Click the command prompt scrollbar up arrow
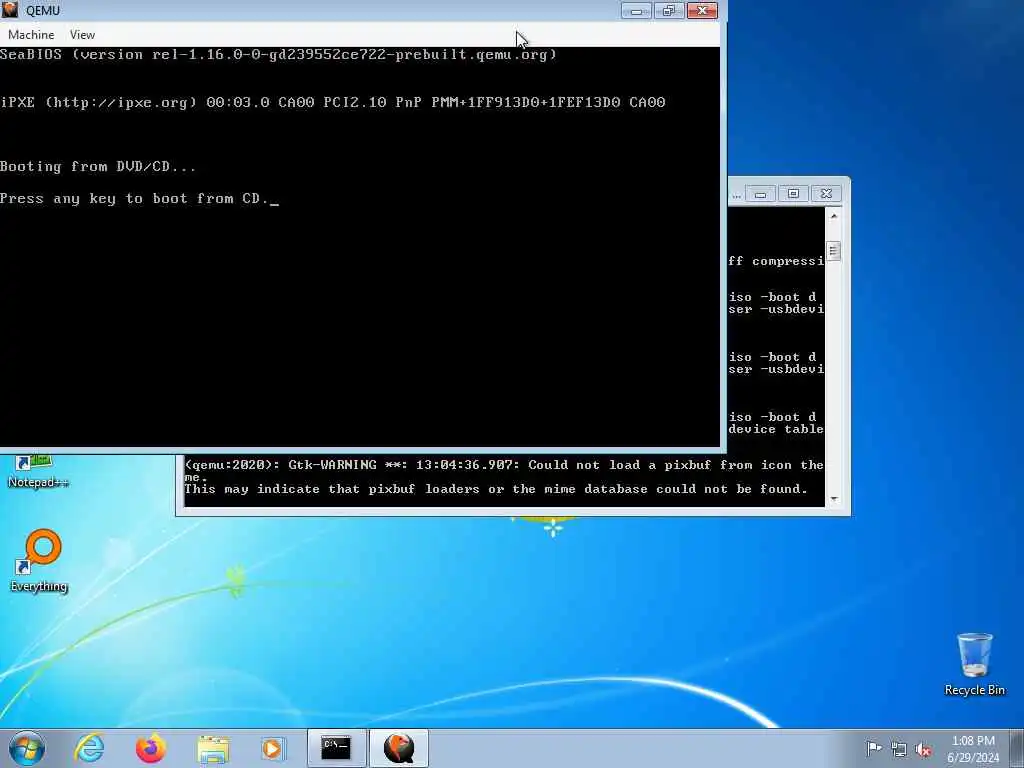Viewport: 1024px width, 768px height. [833, 216]
